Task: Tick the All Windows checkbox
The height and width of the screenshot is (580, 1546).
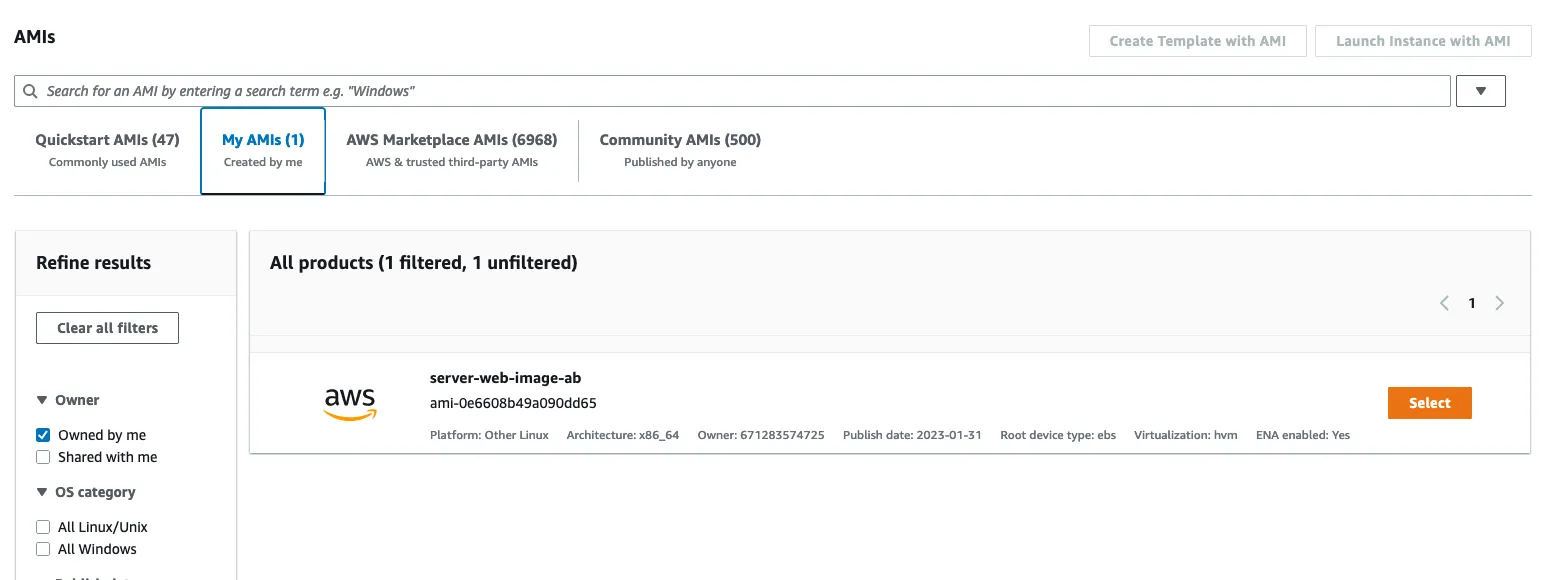Action: point(43,549)
